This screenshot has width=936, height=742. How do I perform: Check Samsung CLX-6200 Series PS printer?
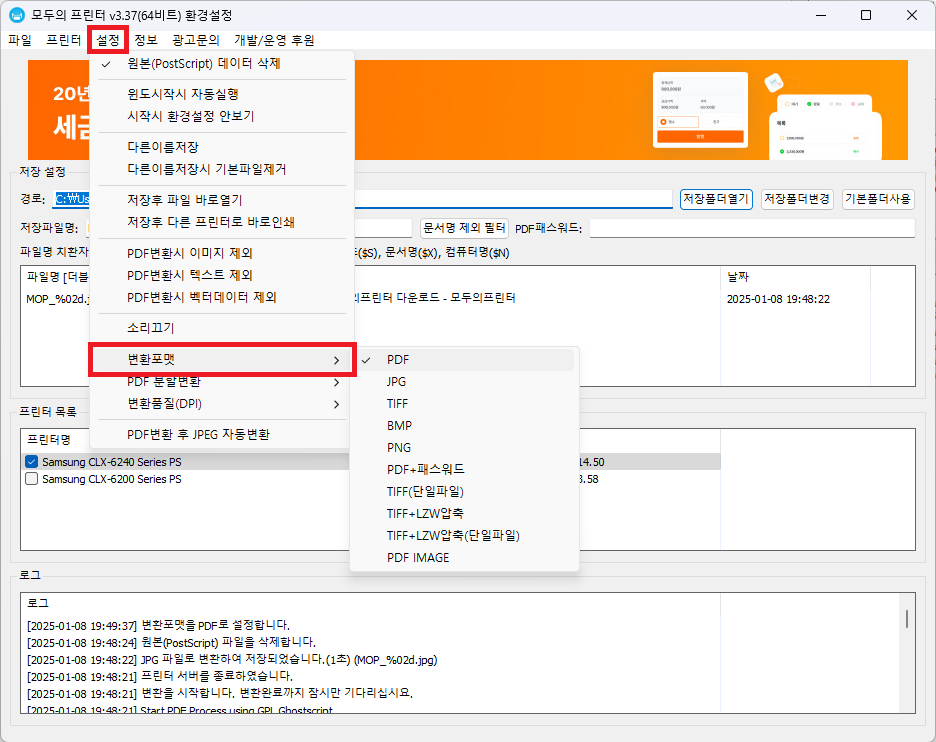pyautogui.click(x=32, y=479)
